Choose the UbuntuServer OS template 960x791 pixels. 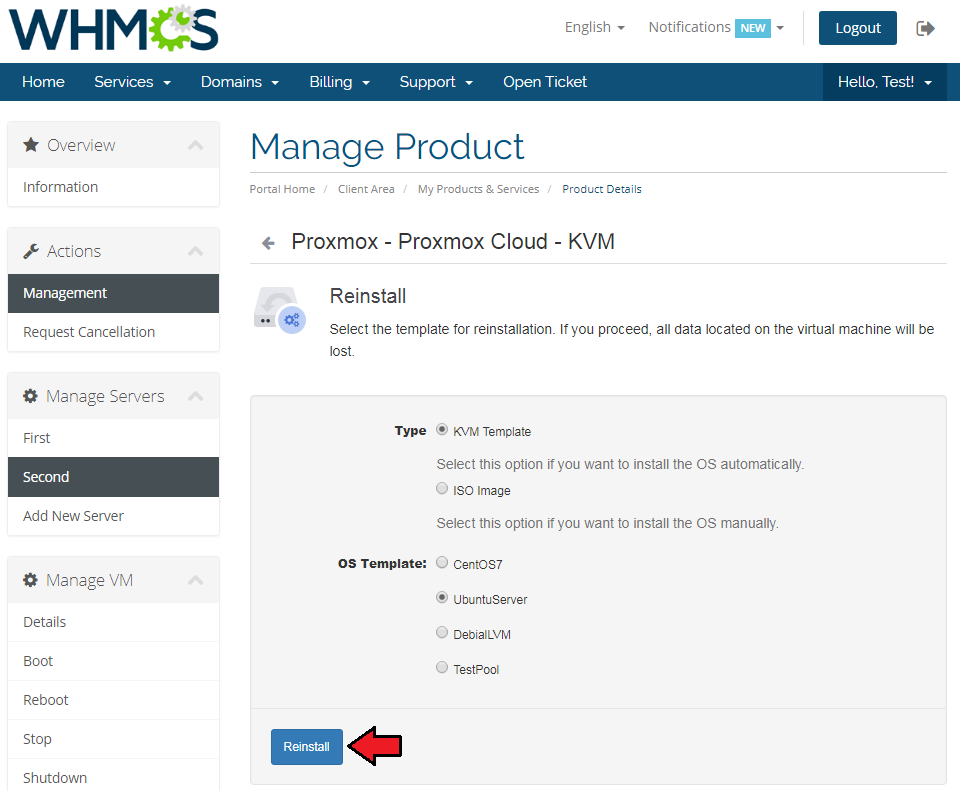(x=441, y=598)
